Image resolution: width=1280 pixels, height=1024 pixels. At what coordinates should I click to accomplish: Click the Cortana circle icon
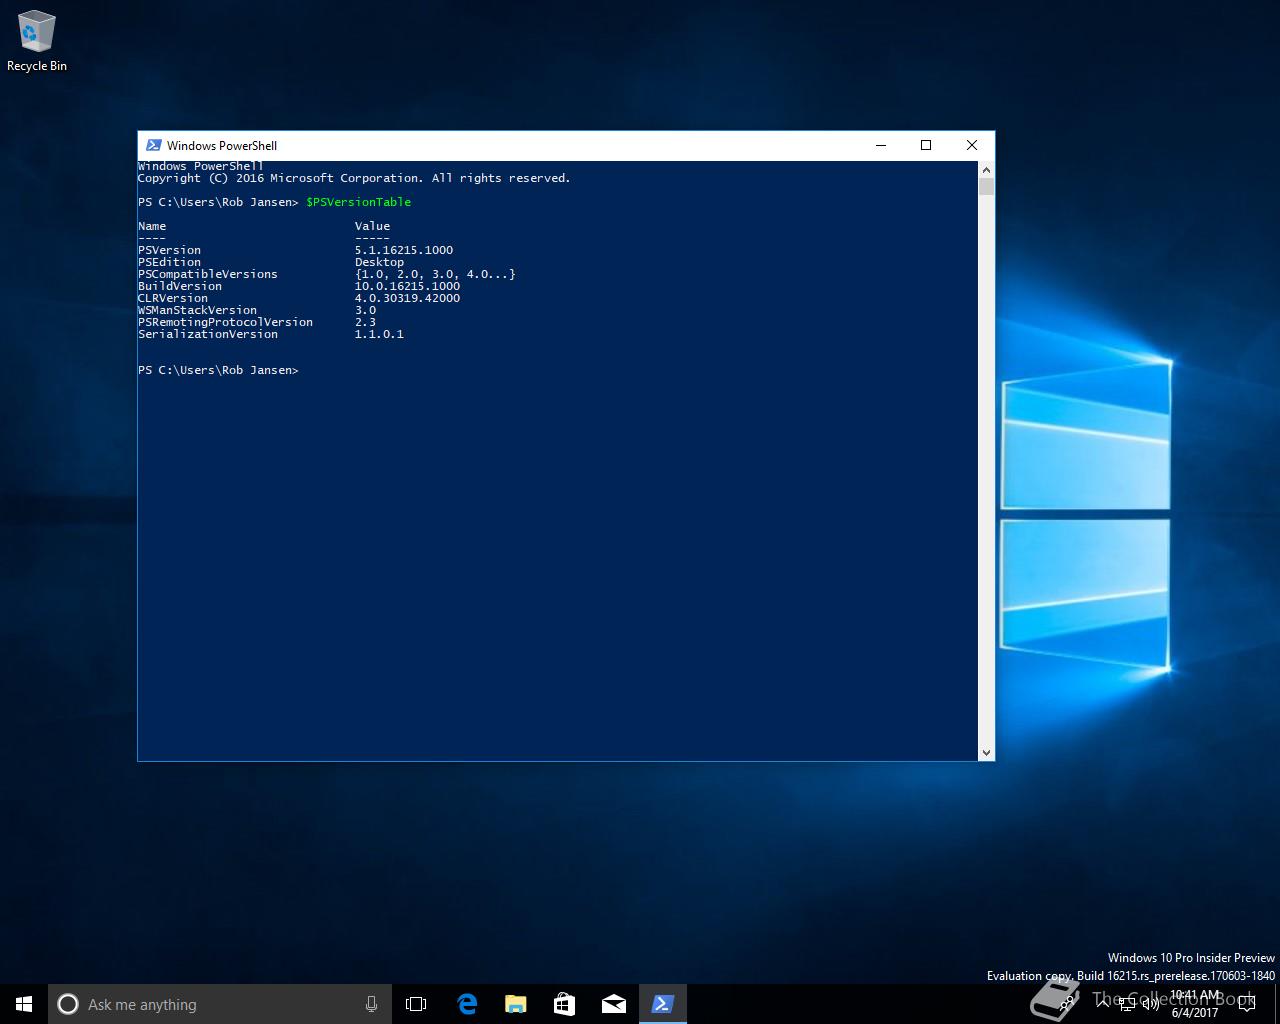[x=68, y=1004]
